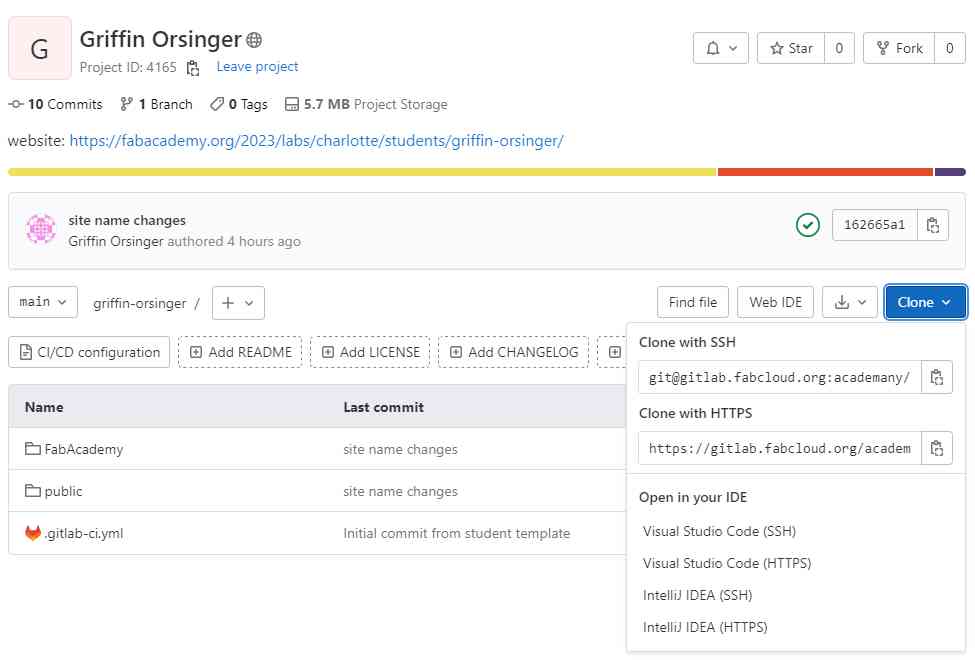Image resolution: width=975 pixels, height=660 pixels.
Task: Choose Visual Studio Code (SSH) option
Action: coord(719,531)
